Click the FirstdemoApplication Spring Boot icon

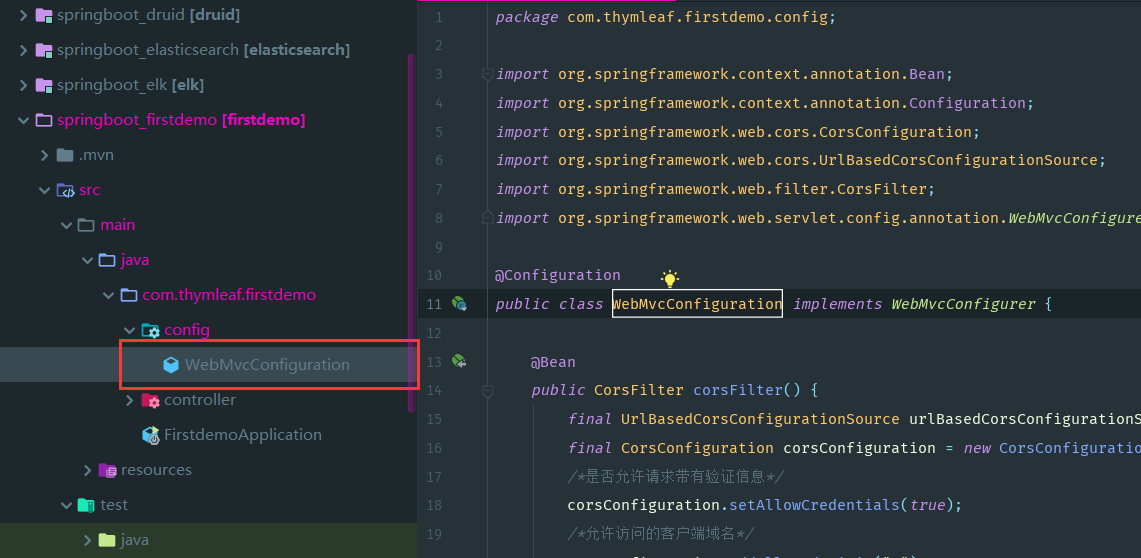pyautogui.click(x=151, y=435)
